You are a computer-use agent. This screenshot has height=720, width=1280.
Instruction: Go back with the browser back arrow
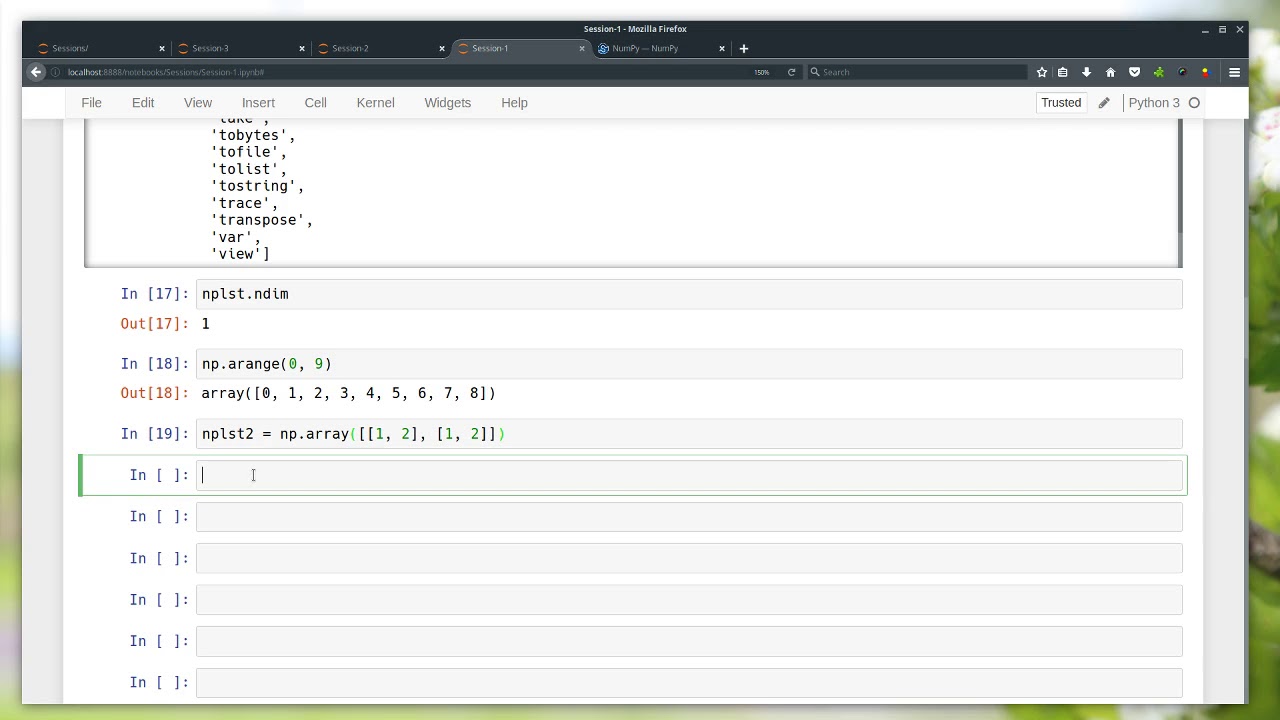[x=36, y=72]
